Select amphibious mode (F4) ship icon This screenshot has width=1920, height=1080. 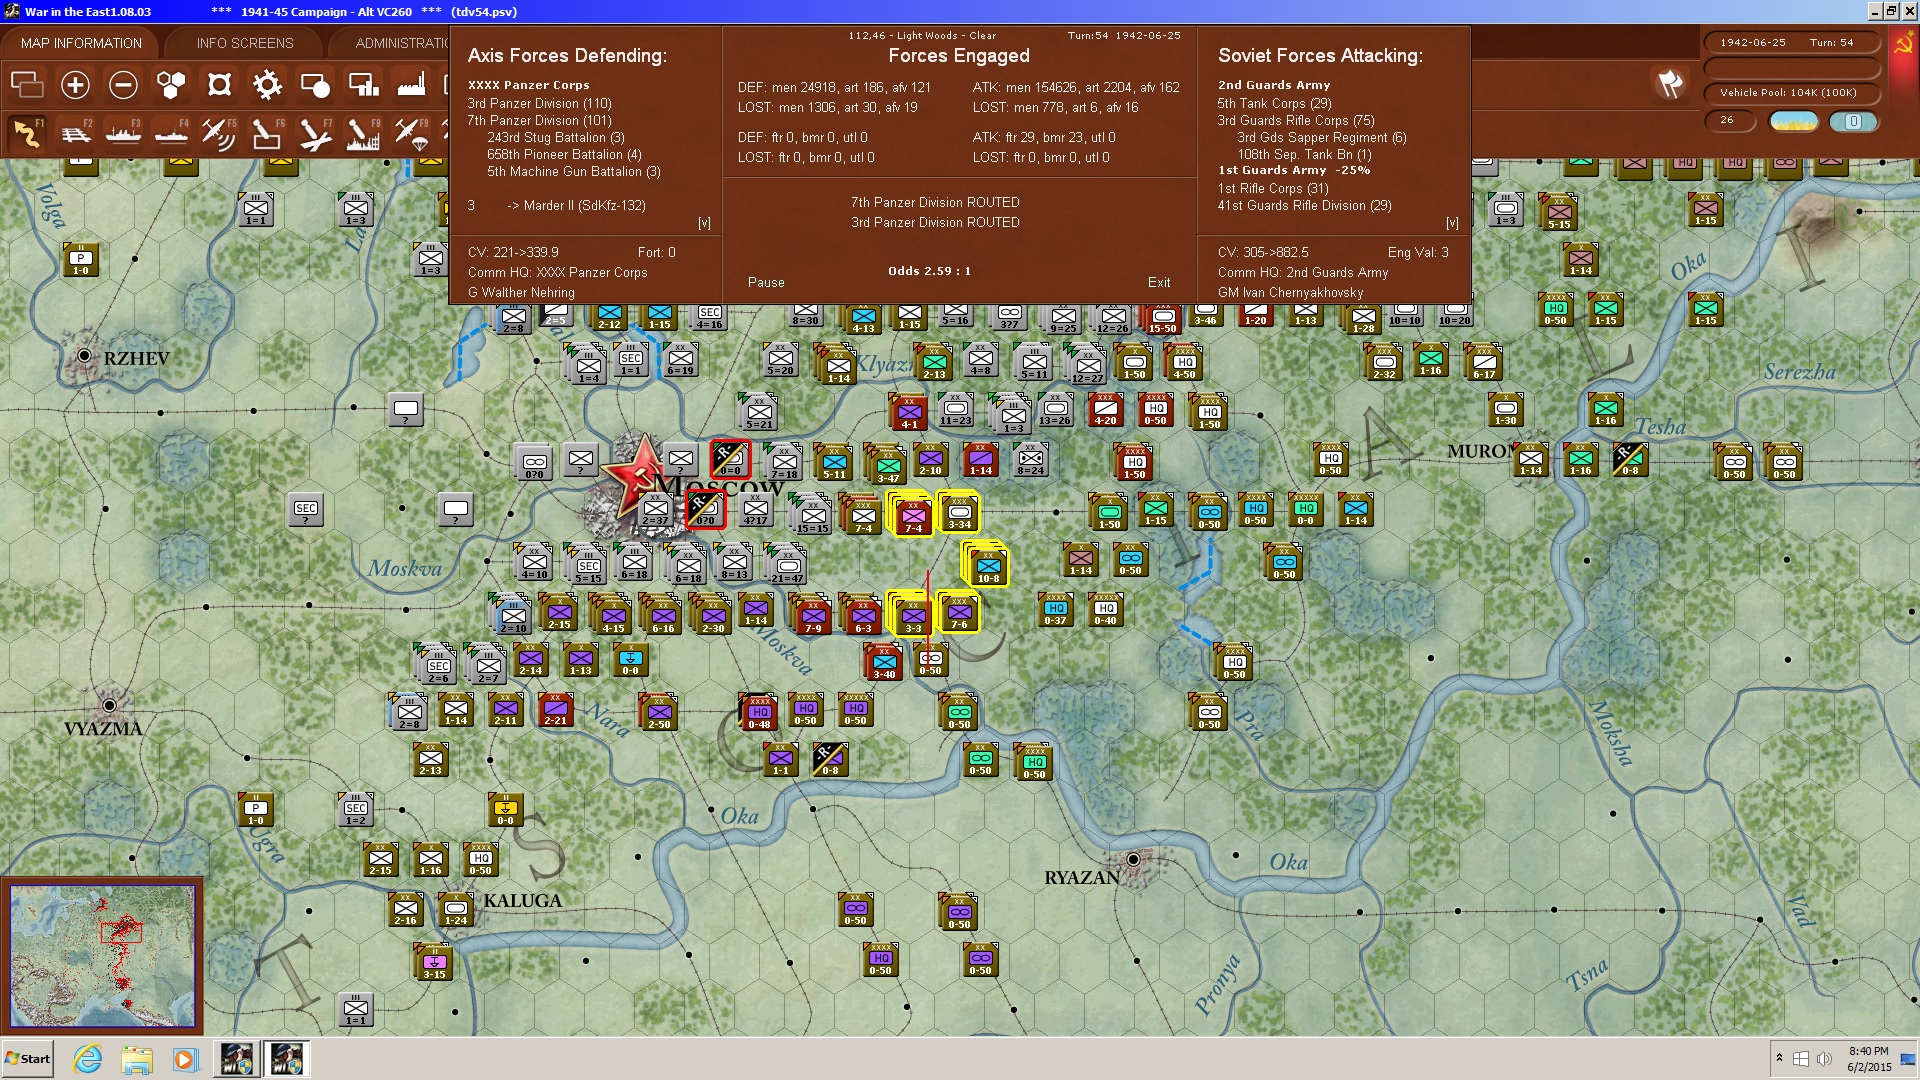tap(171, 133)
